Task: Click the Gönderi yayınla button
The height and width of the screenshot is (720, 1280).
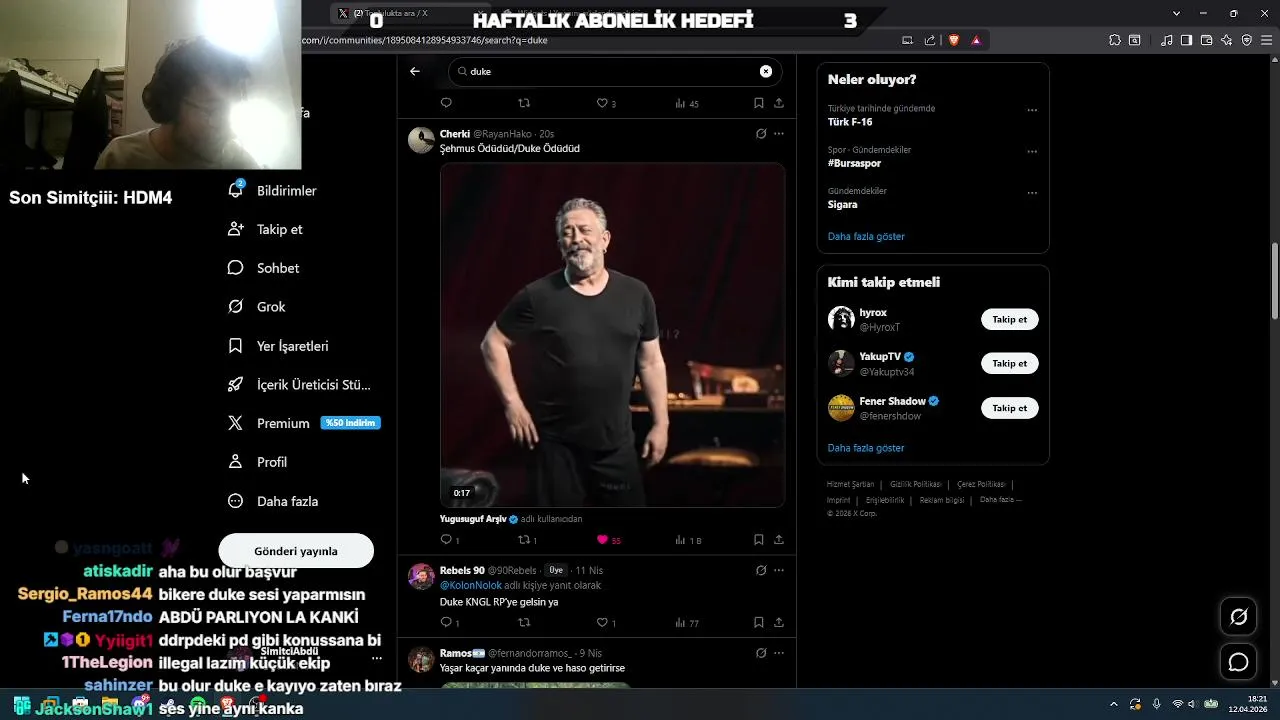Action: pyautogui.click(x=296, y=551)
